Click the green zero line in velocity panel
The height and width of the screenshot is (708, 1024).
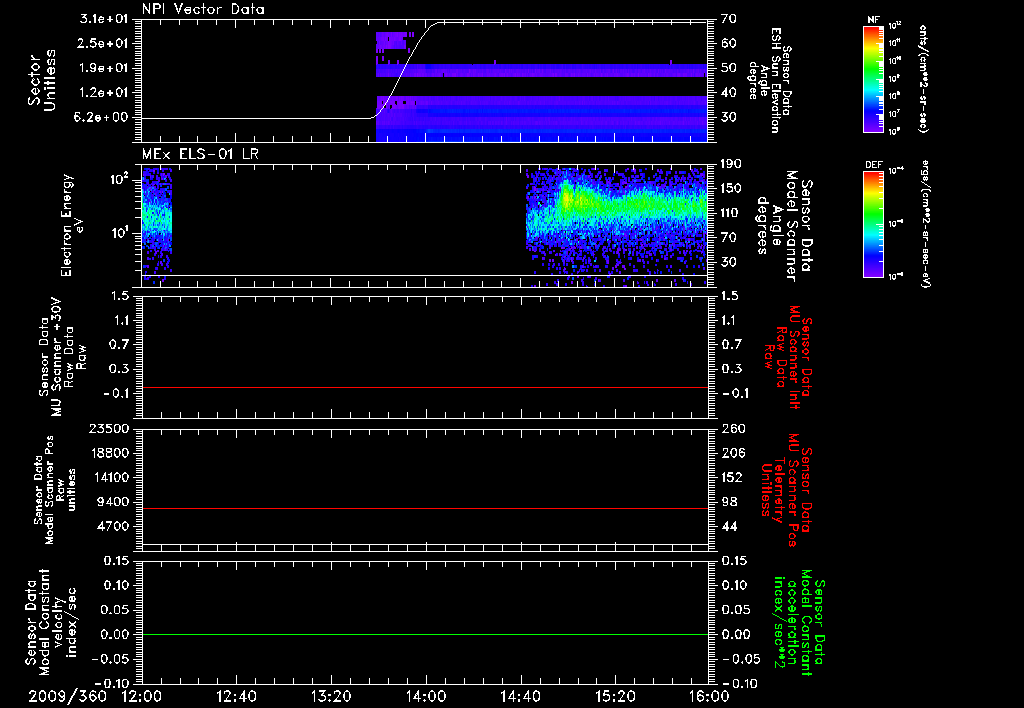[x=424, y=634]
